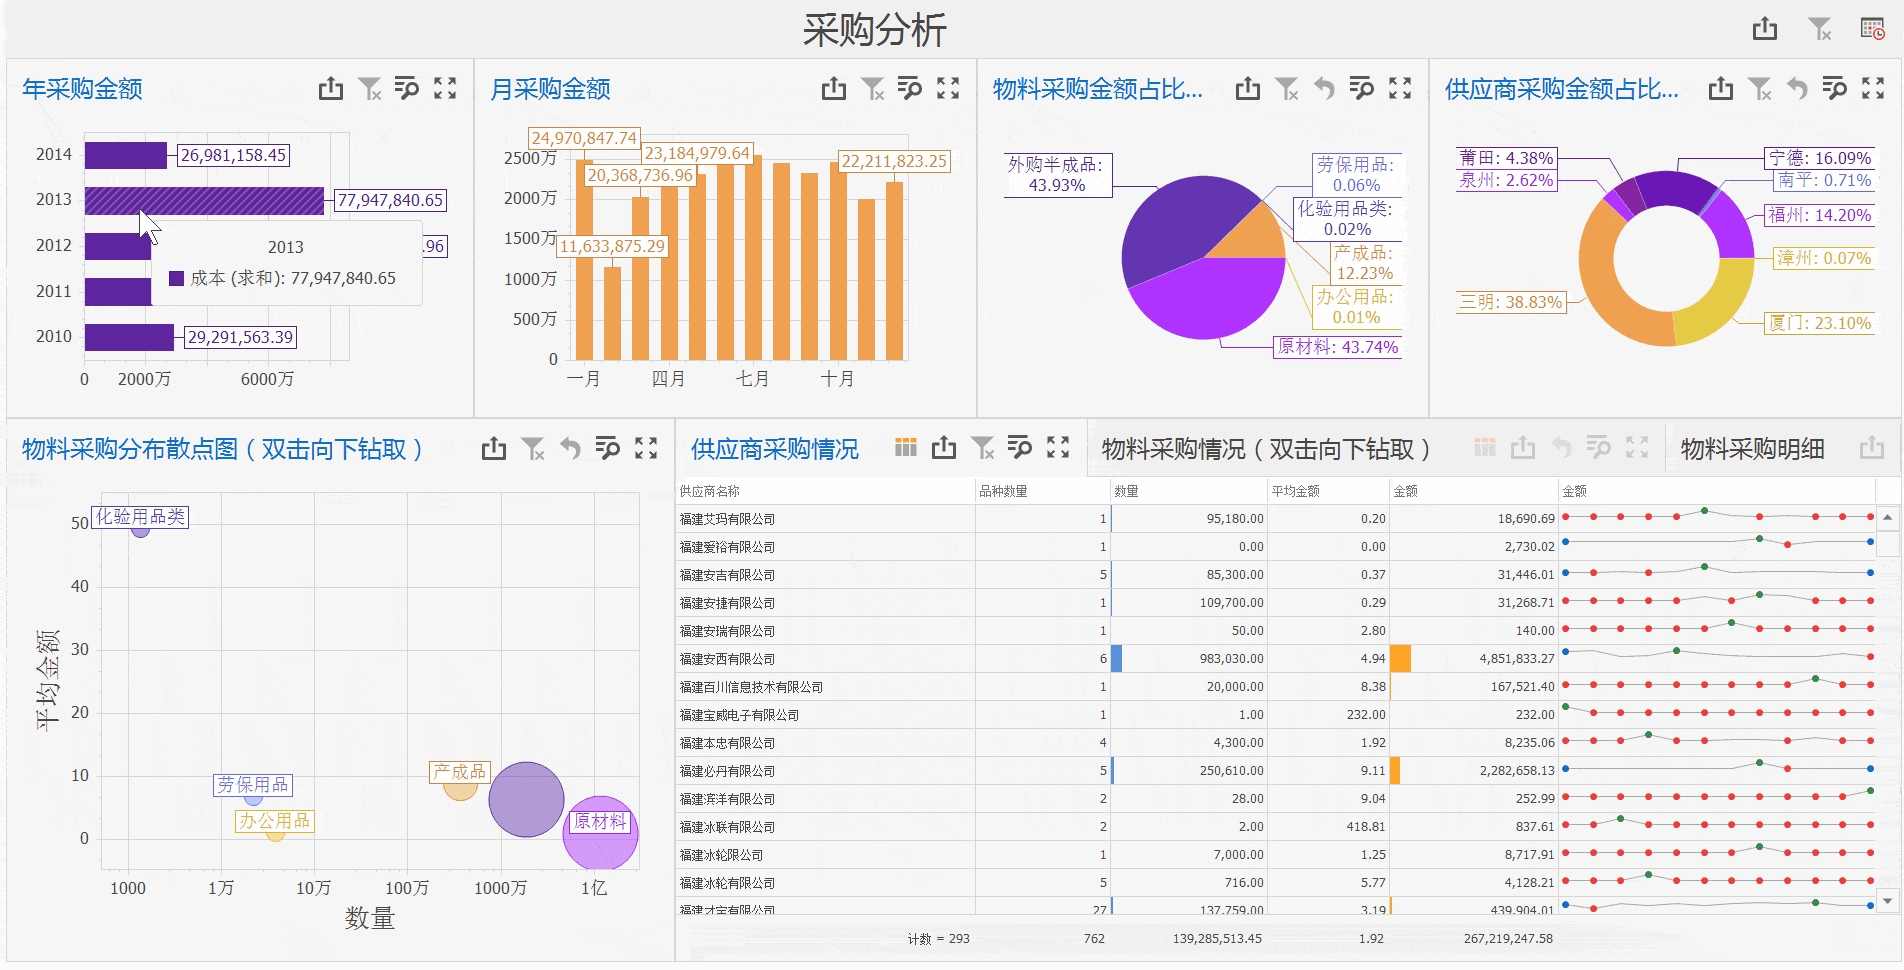The image size is (1904, 970).
Task: Clear filters on the 物料采购金额占比 pie chart
Action: pos(1287,88)
